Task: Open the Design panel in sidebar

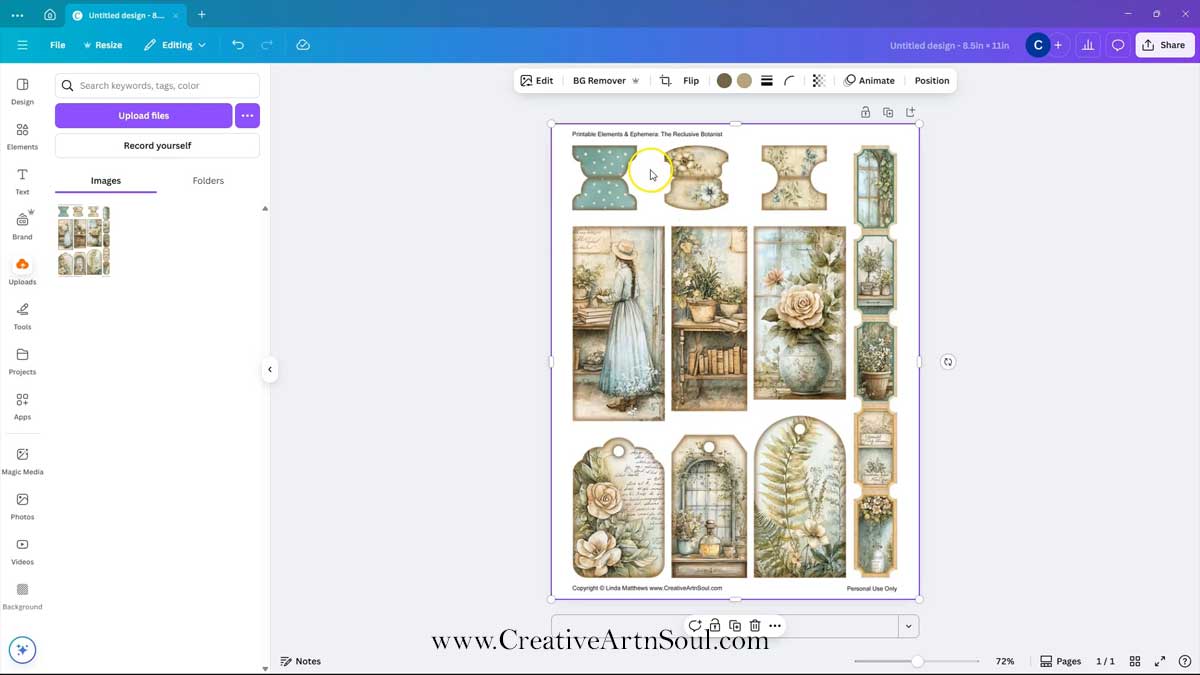Action: click(x=22, y=91)
